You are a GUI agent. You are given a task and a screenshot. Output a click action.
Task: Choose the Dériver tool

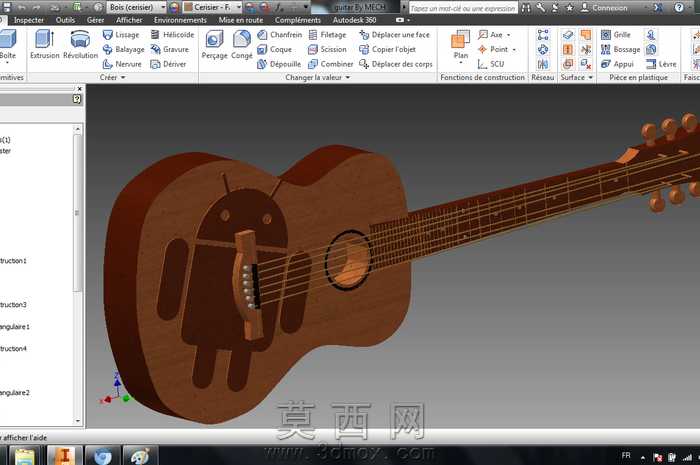(168, 64)
